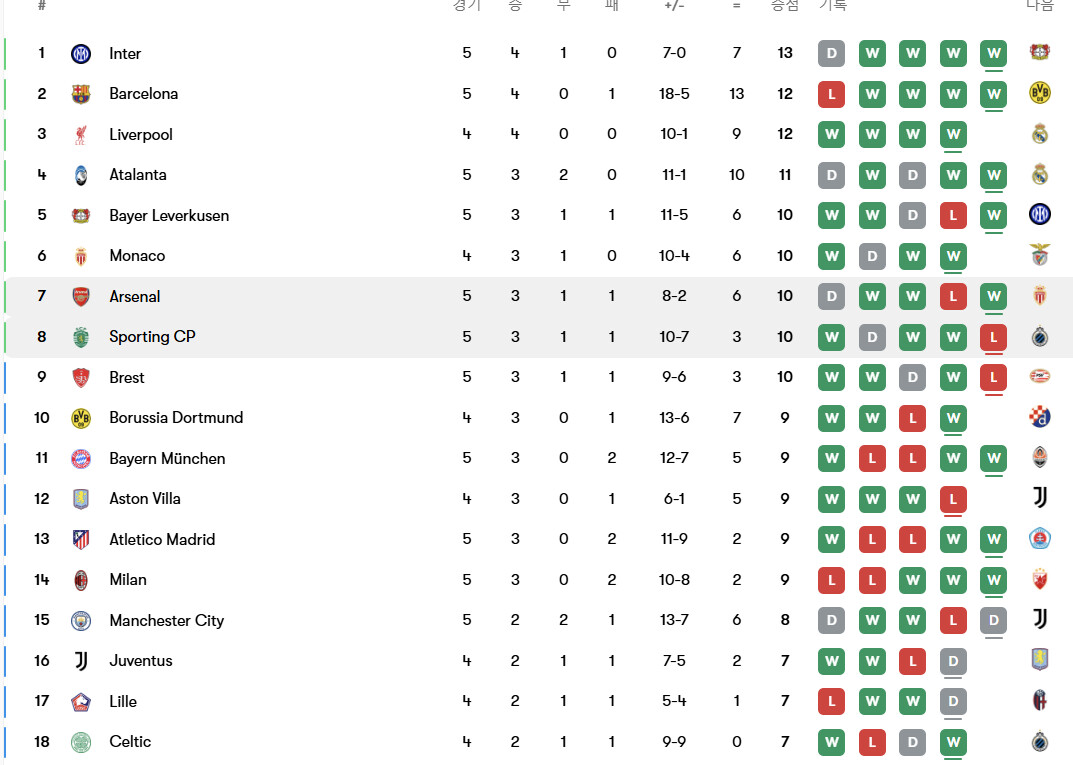1073x765 pixels.
Task: Open the Atalanta crest icon
Action: pos(81,175)
